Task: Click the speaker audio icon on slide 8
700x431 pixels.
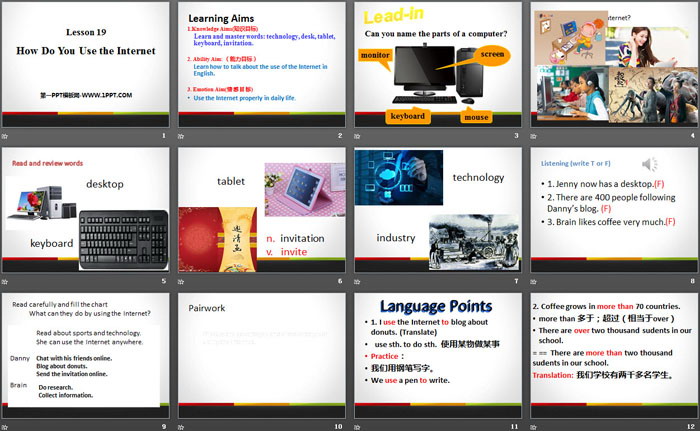Action: (x=650, y=165)
